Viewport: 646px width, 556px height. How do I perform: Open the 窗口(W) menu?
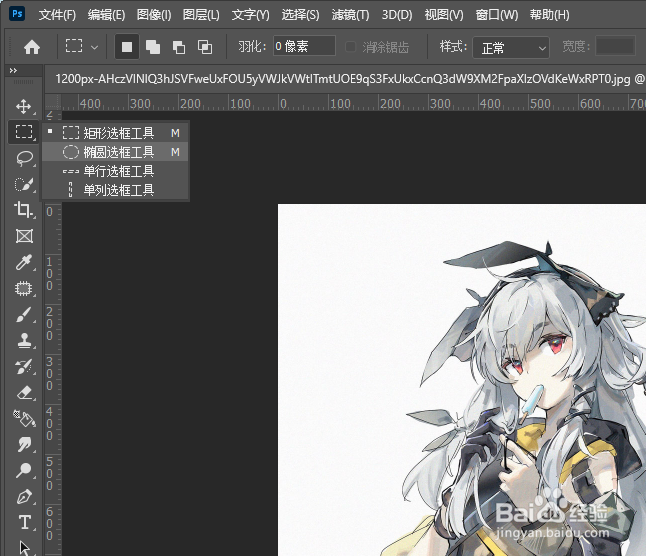click(497, 15)
